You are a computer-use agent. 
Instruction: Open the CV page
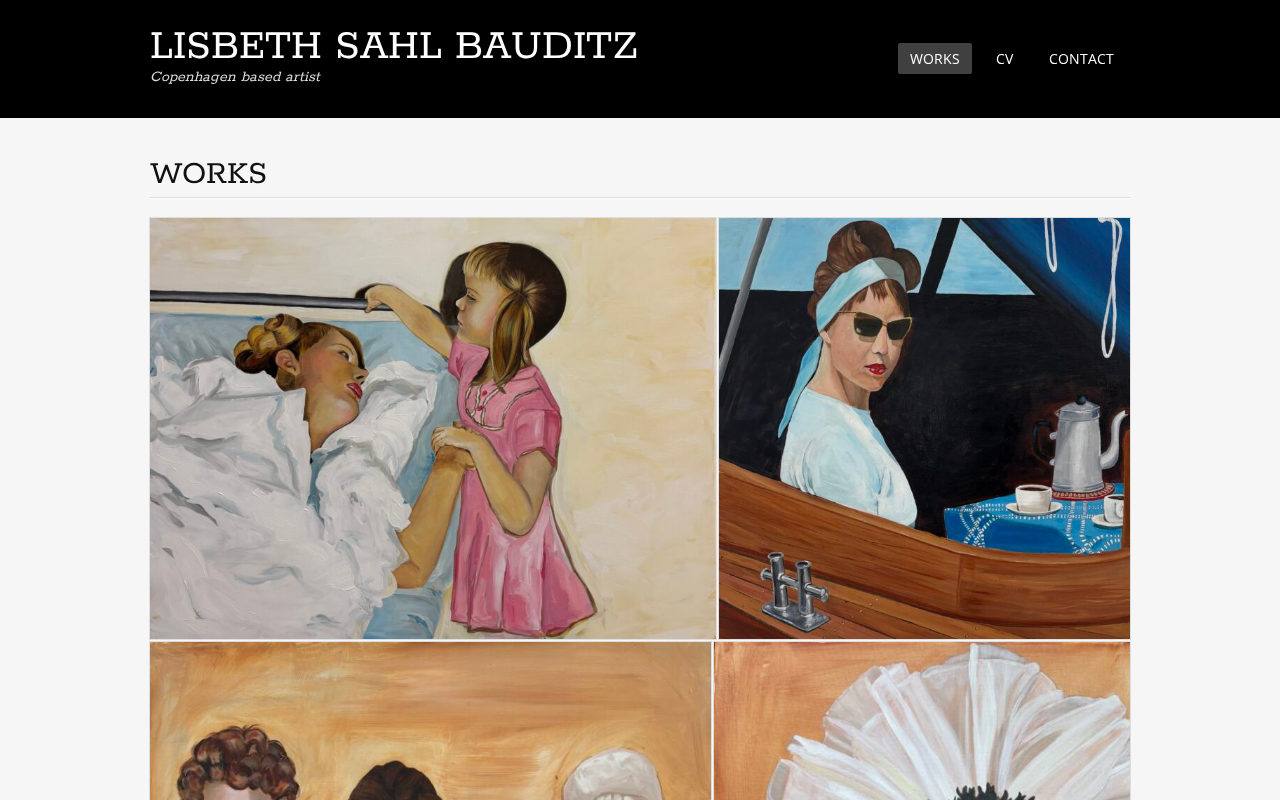pos(1004,58)
